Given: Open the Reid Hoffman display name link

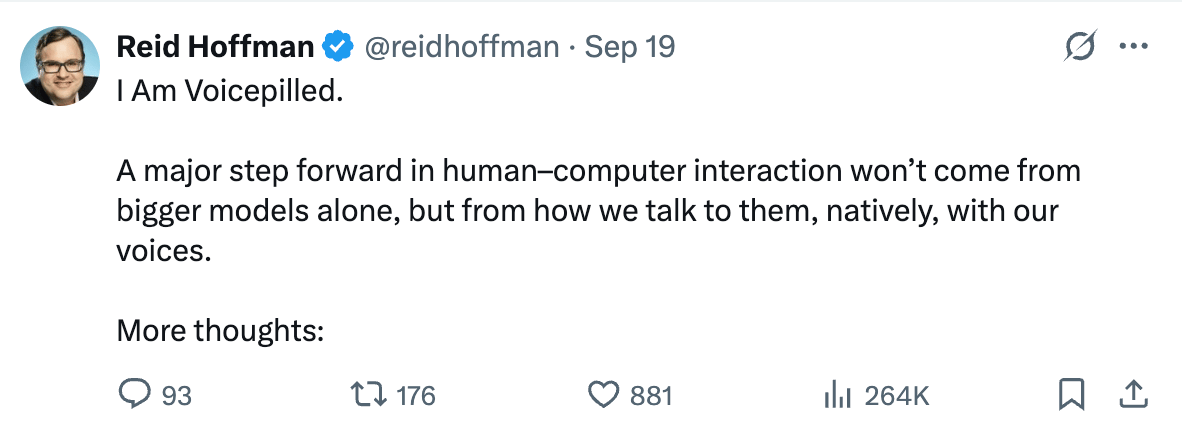Looking at the screenshot, I should [x=215, y=46].
